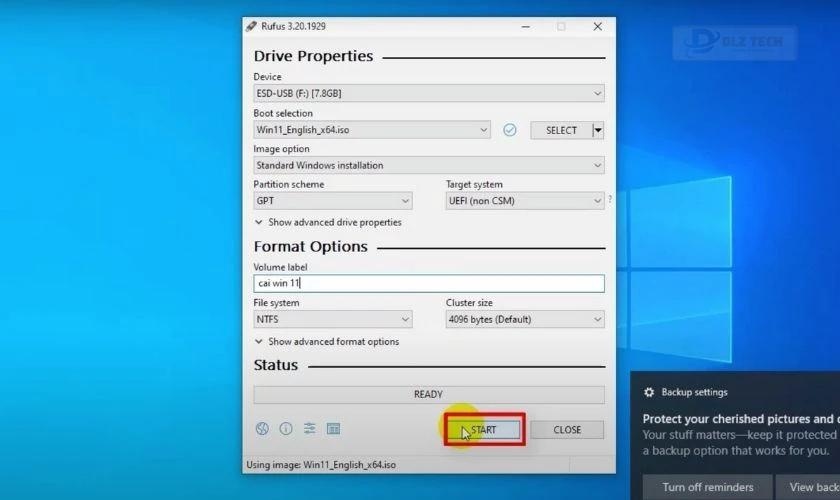
Task: Open the About info icon
Action: click(x=286, y=428)
